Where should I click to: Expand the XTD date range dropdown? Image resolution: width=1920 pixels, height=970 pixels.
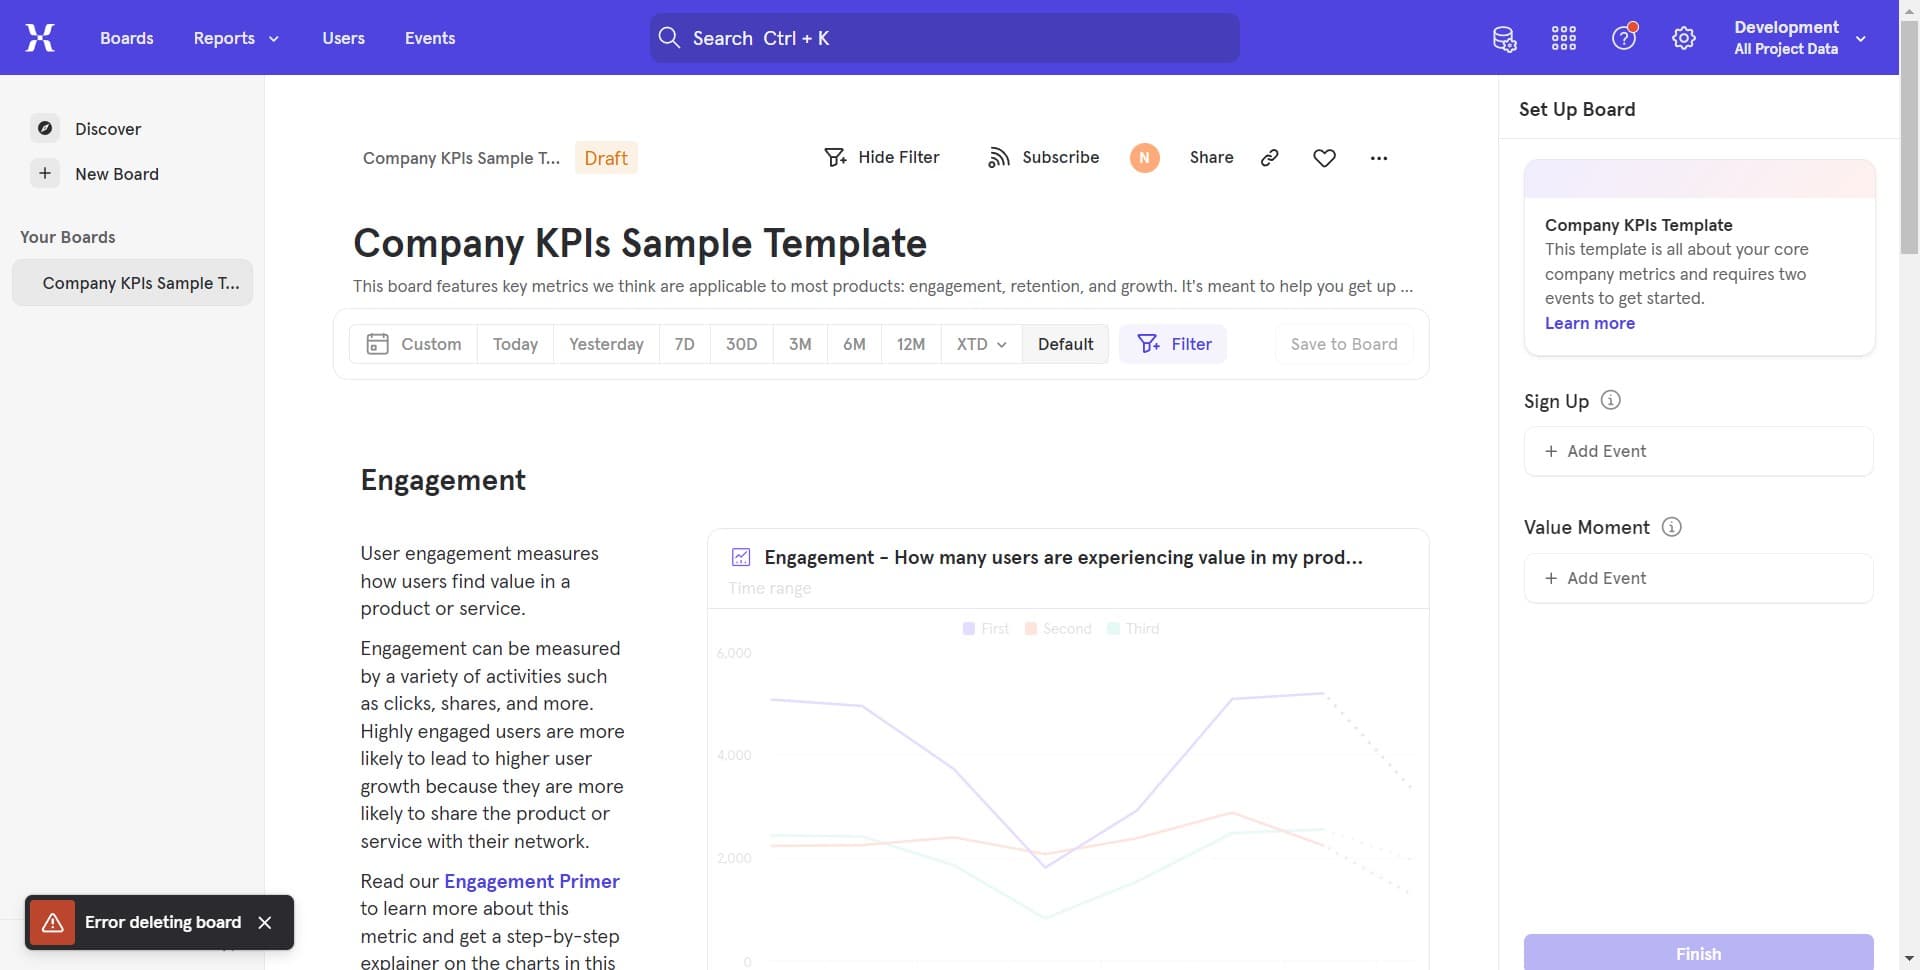pos(981,344)
